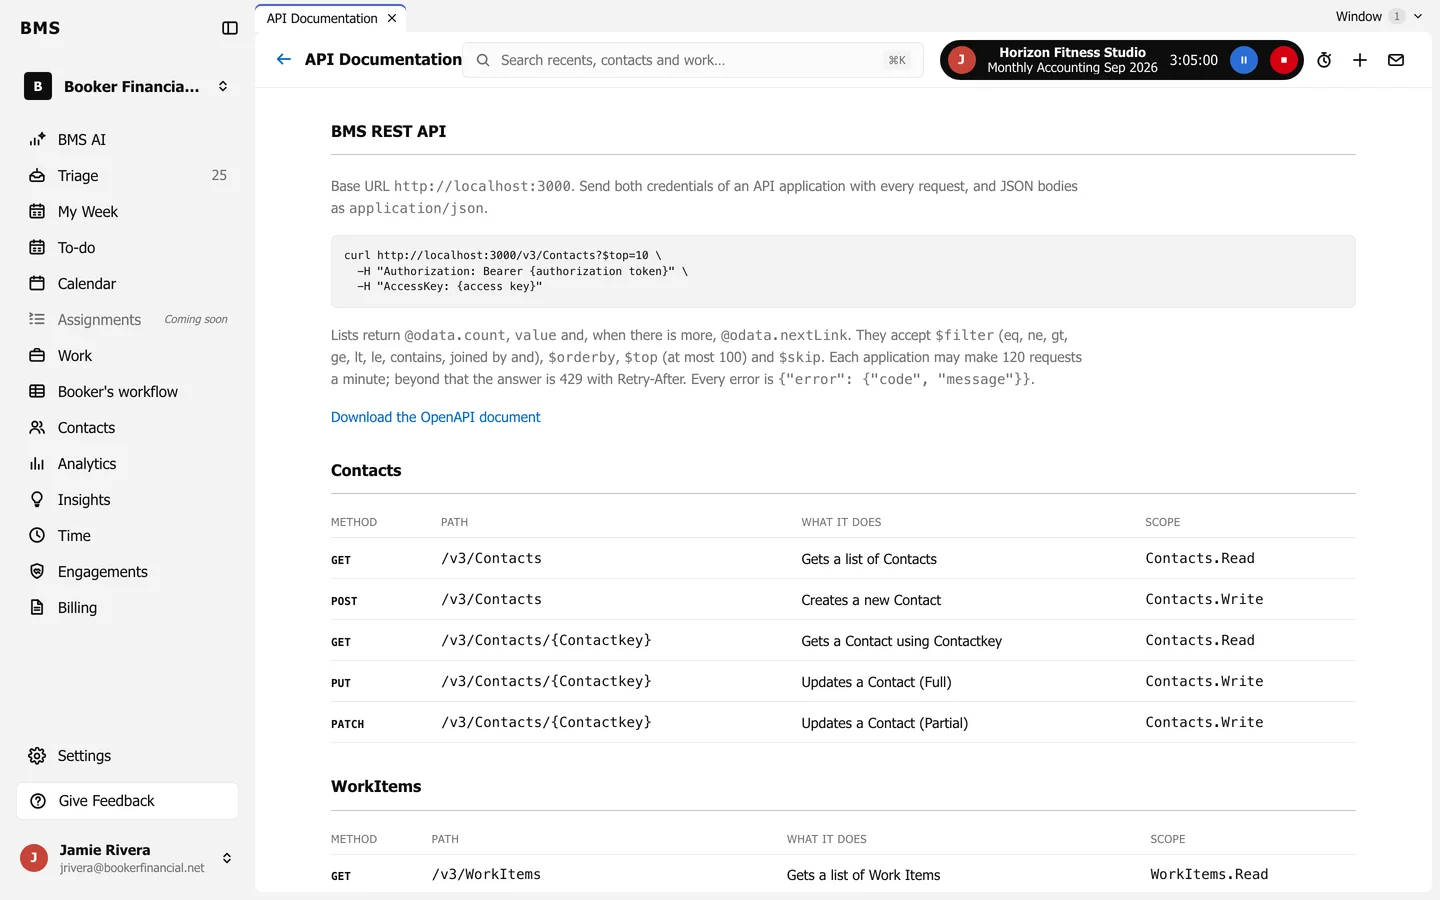Click the search recents and contacts field

tap(692, 60)
